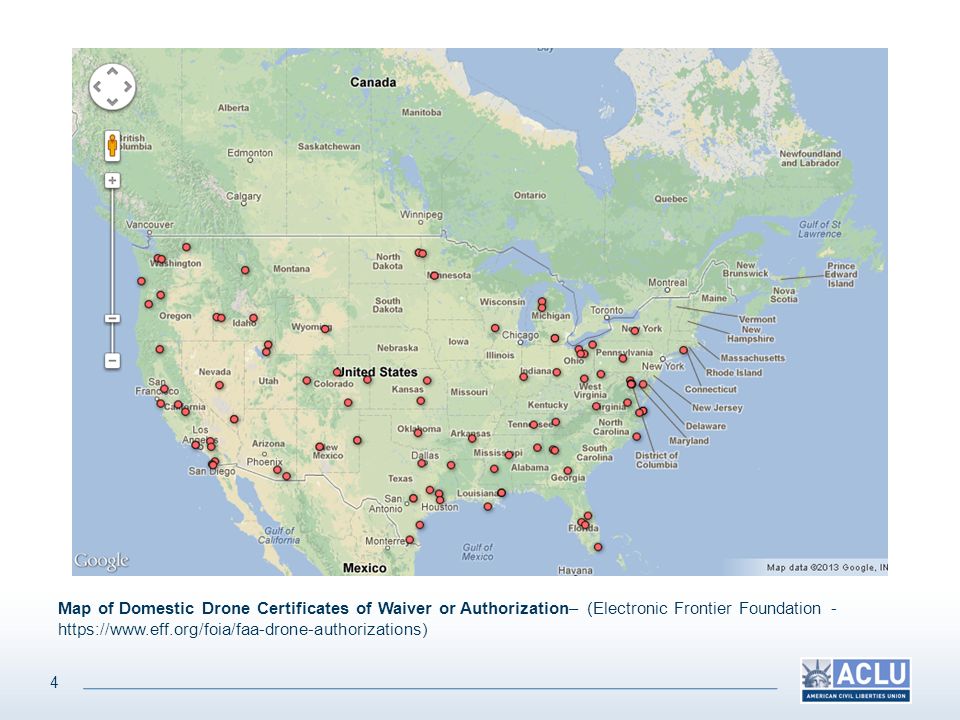The width and height of the screenshot is (960, 720).
Task: Zoom out with the bottom minus button
Action: [x=112, y=361]
